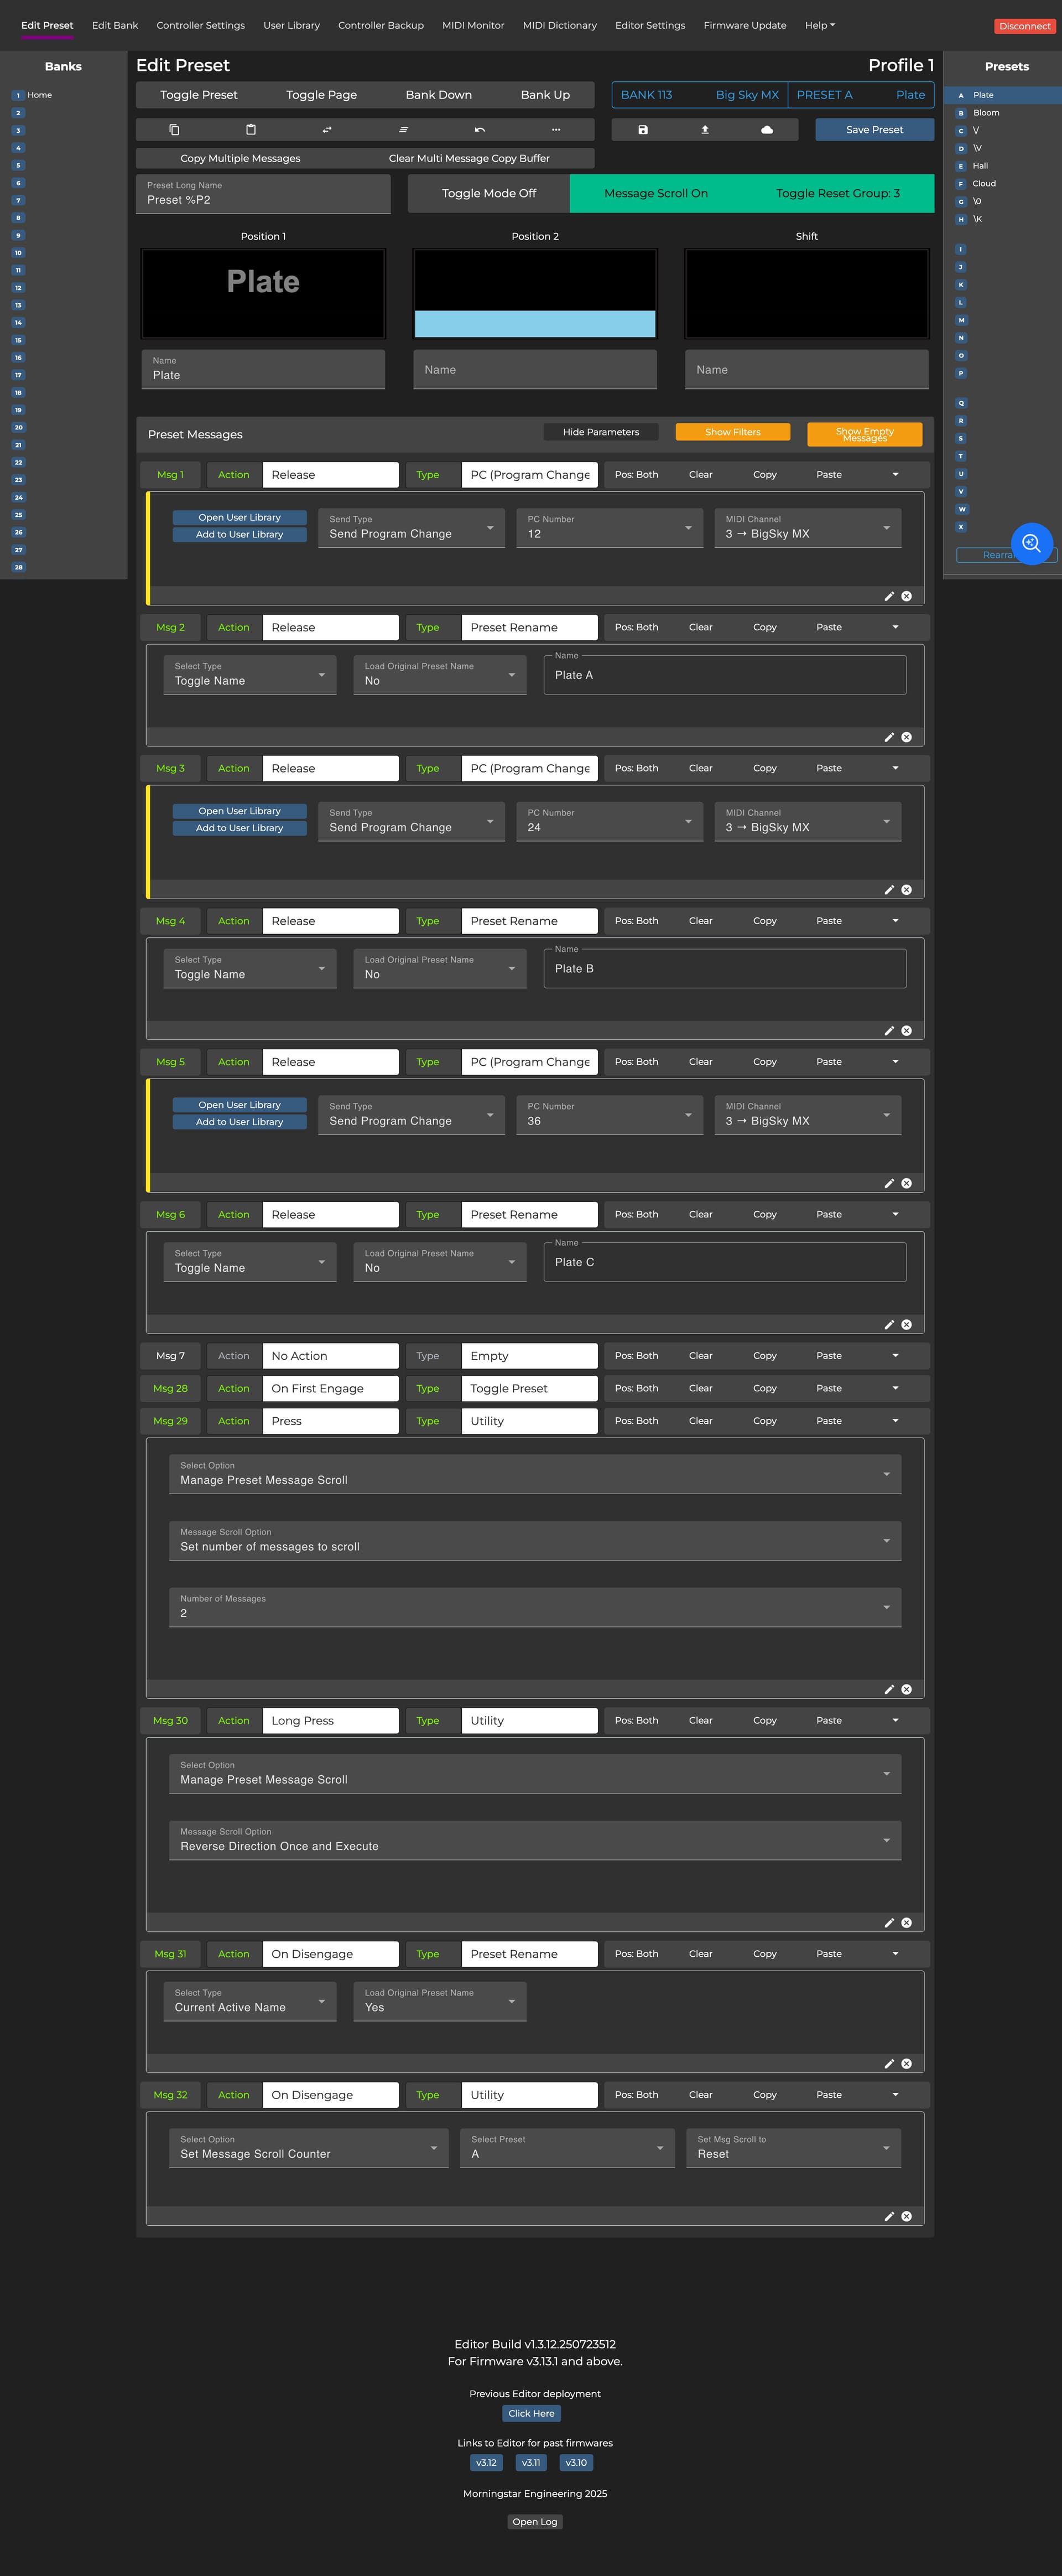
Task: Click the pencil edit icon under Msg 1
Action: (x=889, y=596)
